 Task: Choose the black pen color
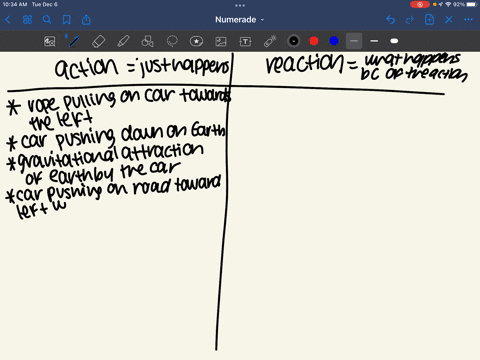tap(294, 41)
